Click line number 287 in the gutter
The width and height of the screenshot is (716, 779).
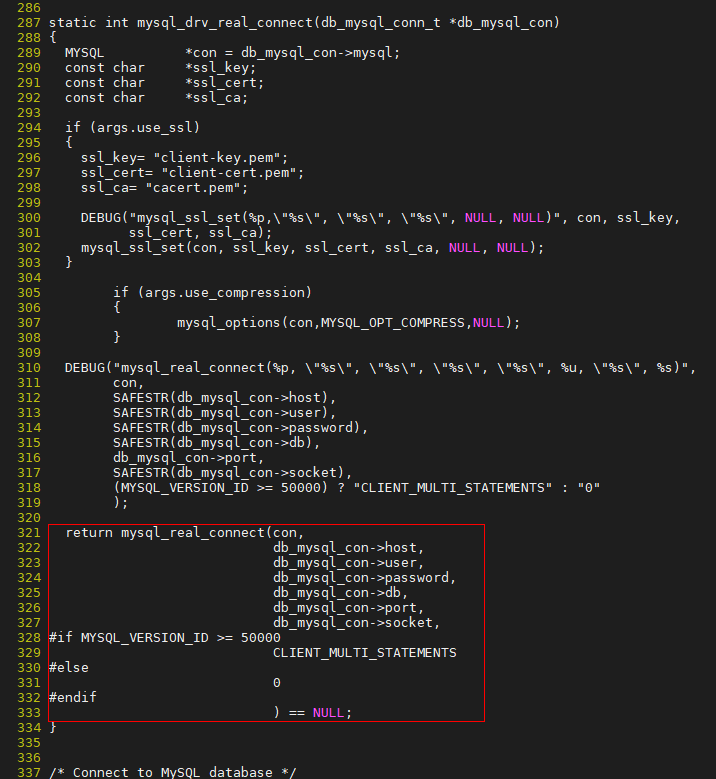pos(29,23)
